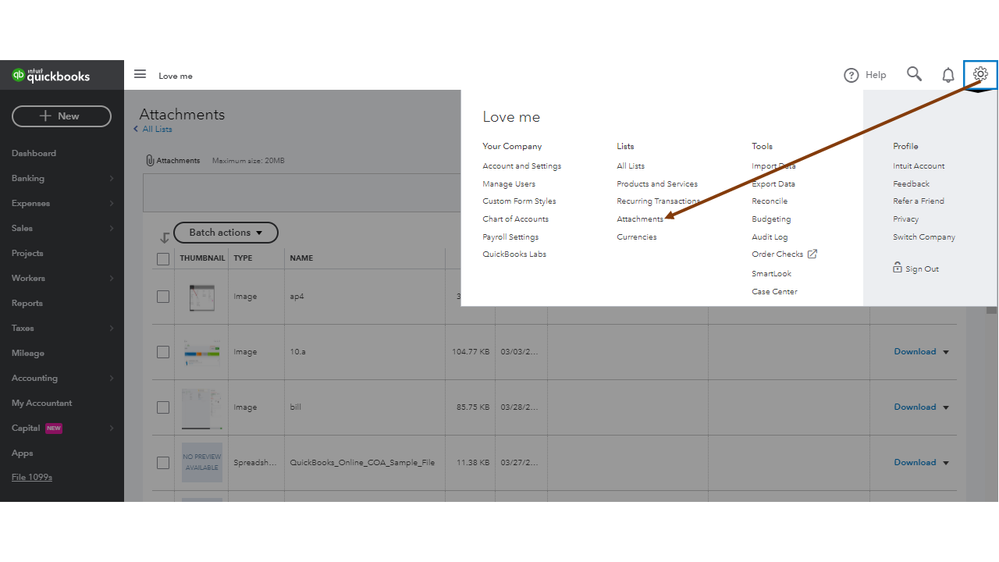The image size is (999, 562).
Task: Open the Batch actions dropdown
Action: click(226, 233)
